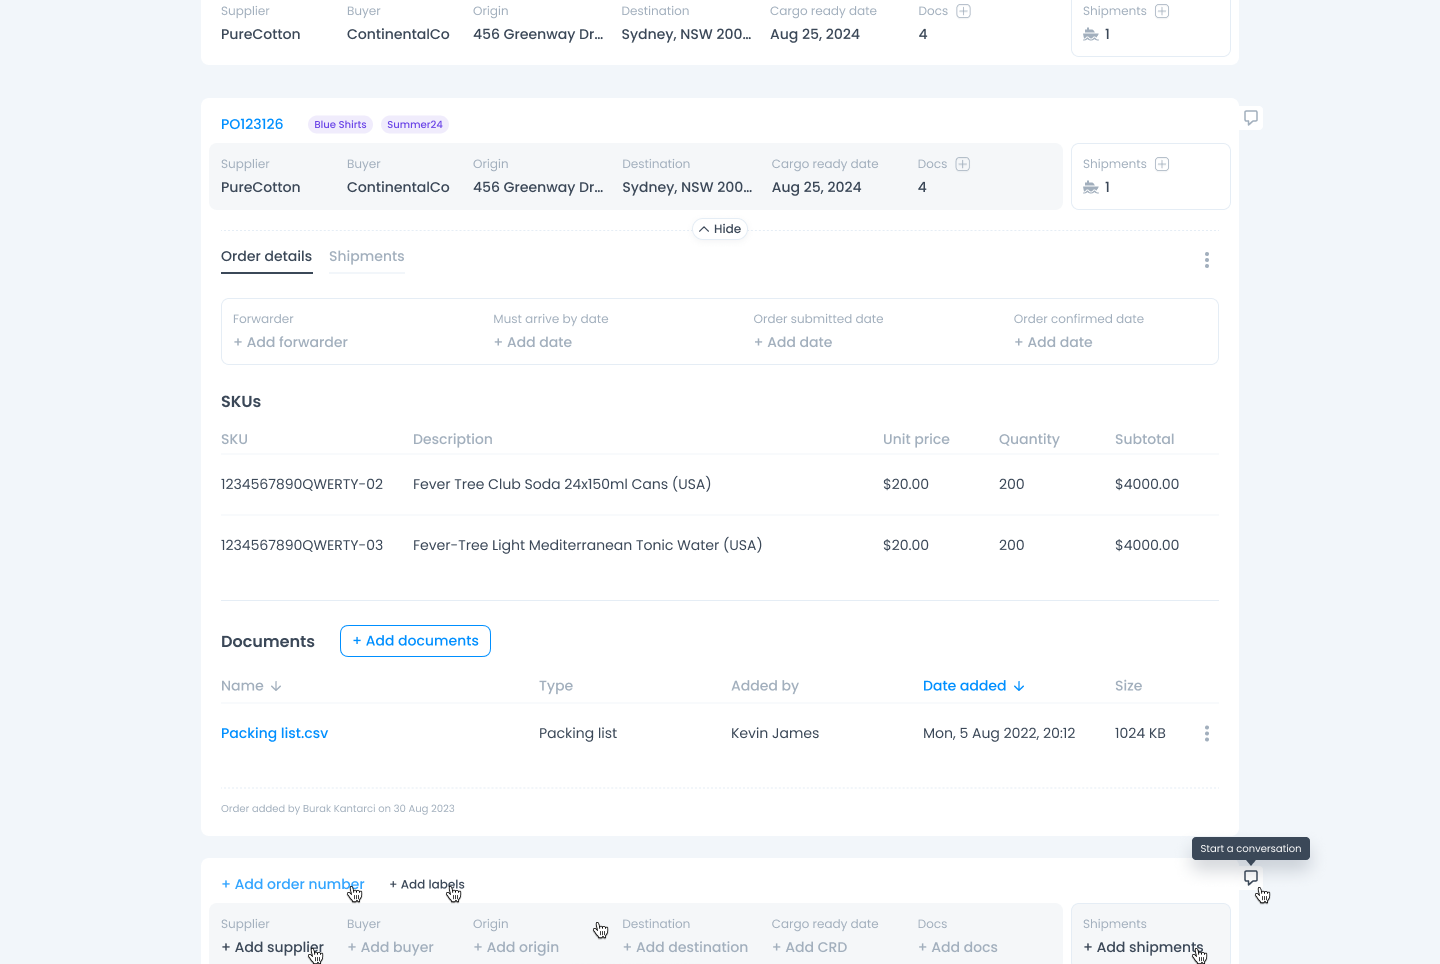
Task: Click the plus icon beside Shipments in PO123126
Action: pos(1162,164)
